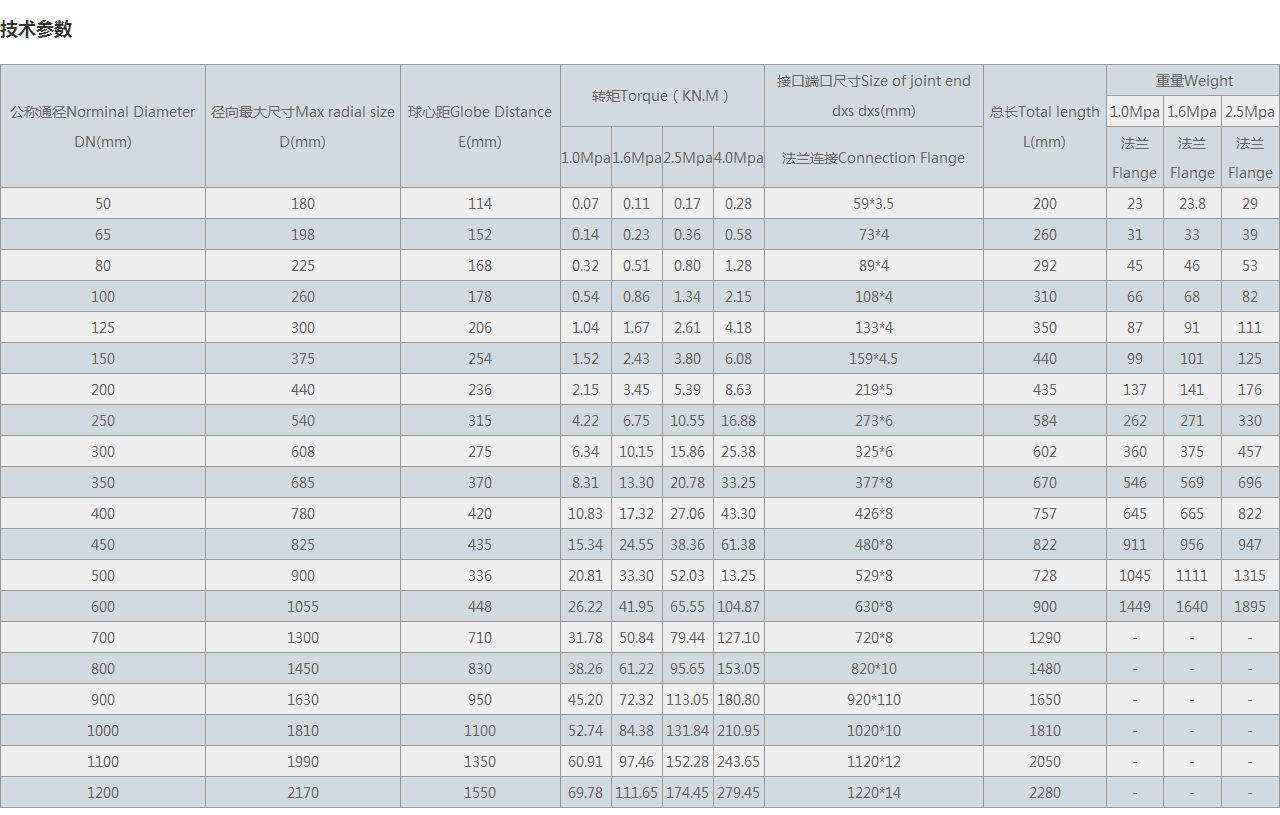Click the Total length L(mm) column header

[1045, 126]
